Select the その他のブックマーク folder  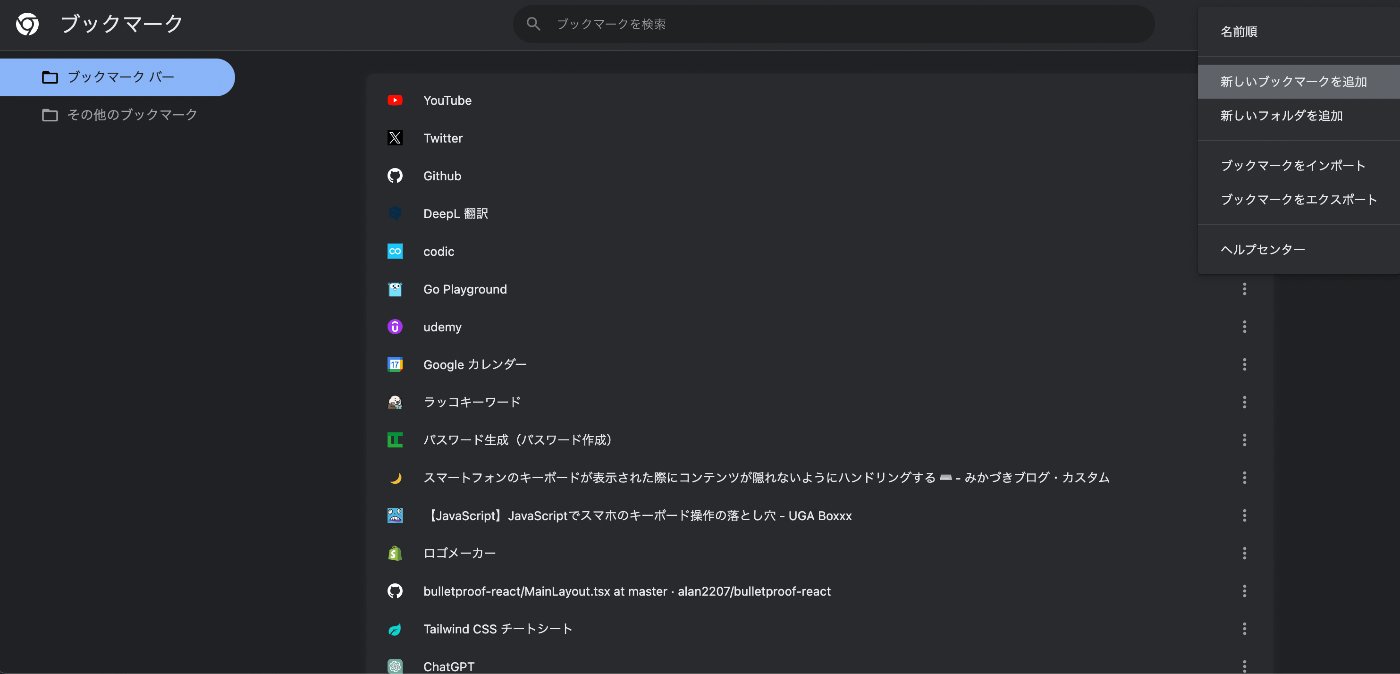point(117,115)
